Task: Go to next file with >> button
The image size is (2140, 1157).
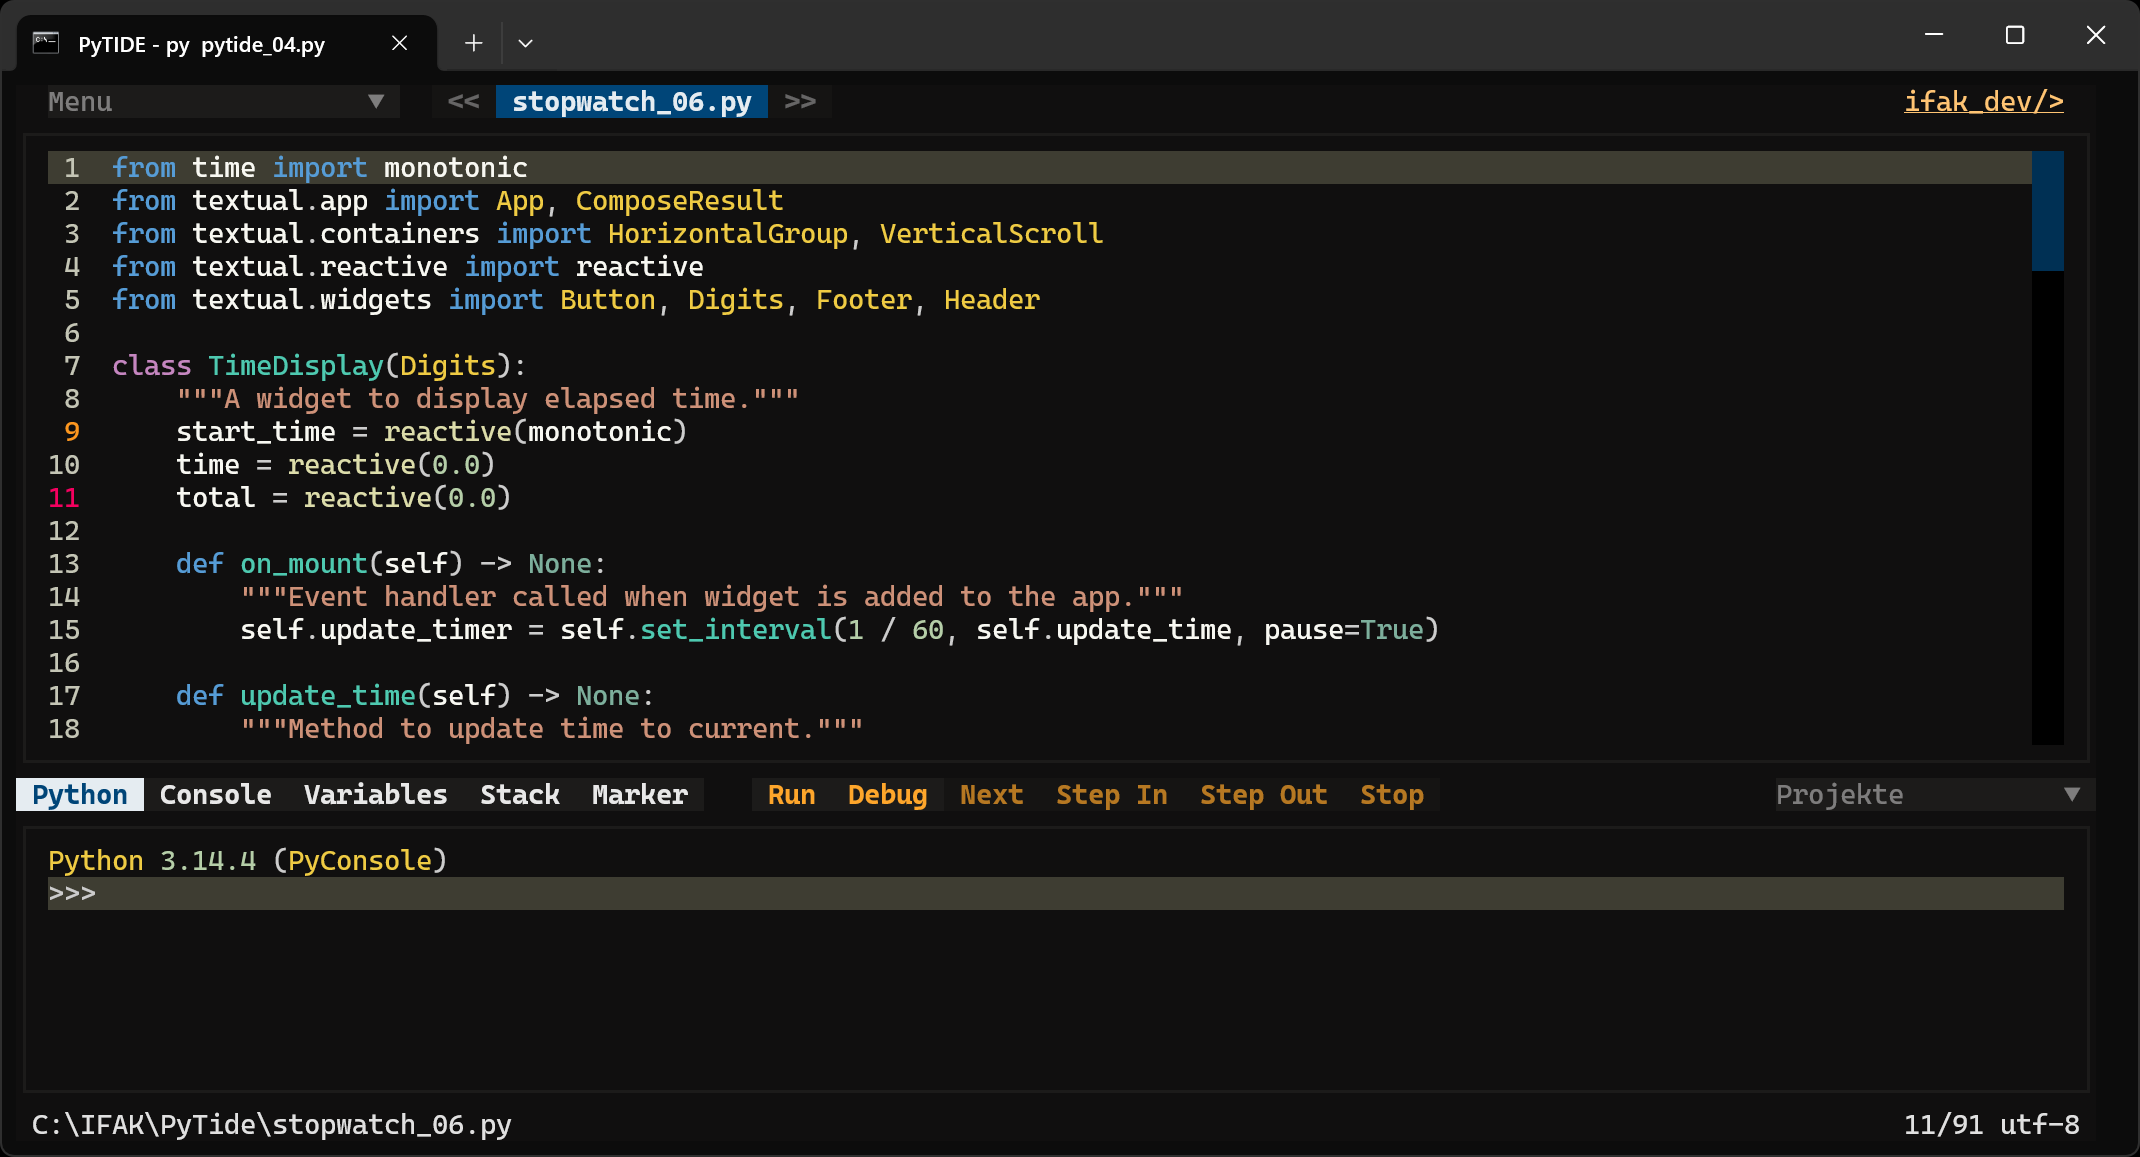Action: [800, 101]
